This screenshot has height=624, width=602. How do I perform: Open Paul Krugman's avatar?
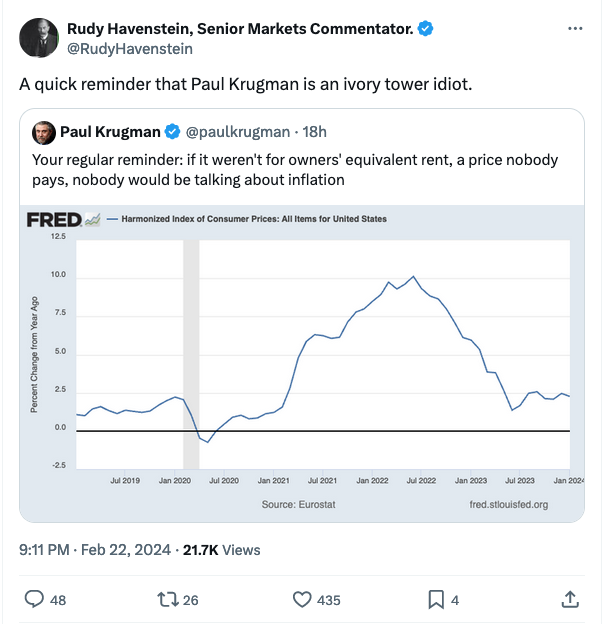tap(44, 132)
